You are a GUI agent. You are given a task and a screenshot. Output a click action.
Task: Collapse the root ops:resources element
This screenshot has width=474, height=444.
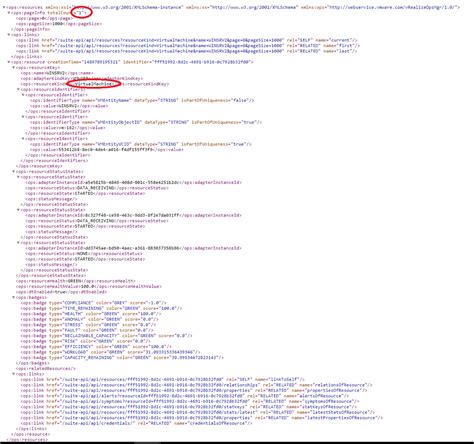click(x=4, y=7)
